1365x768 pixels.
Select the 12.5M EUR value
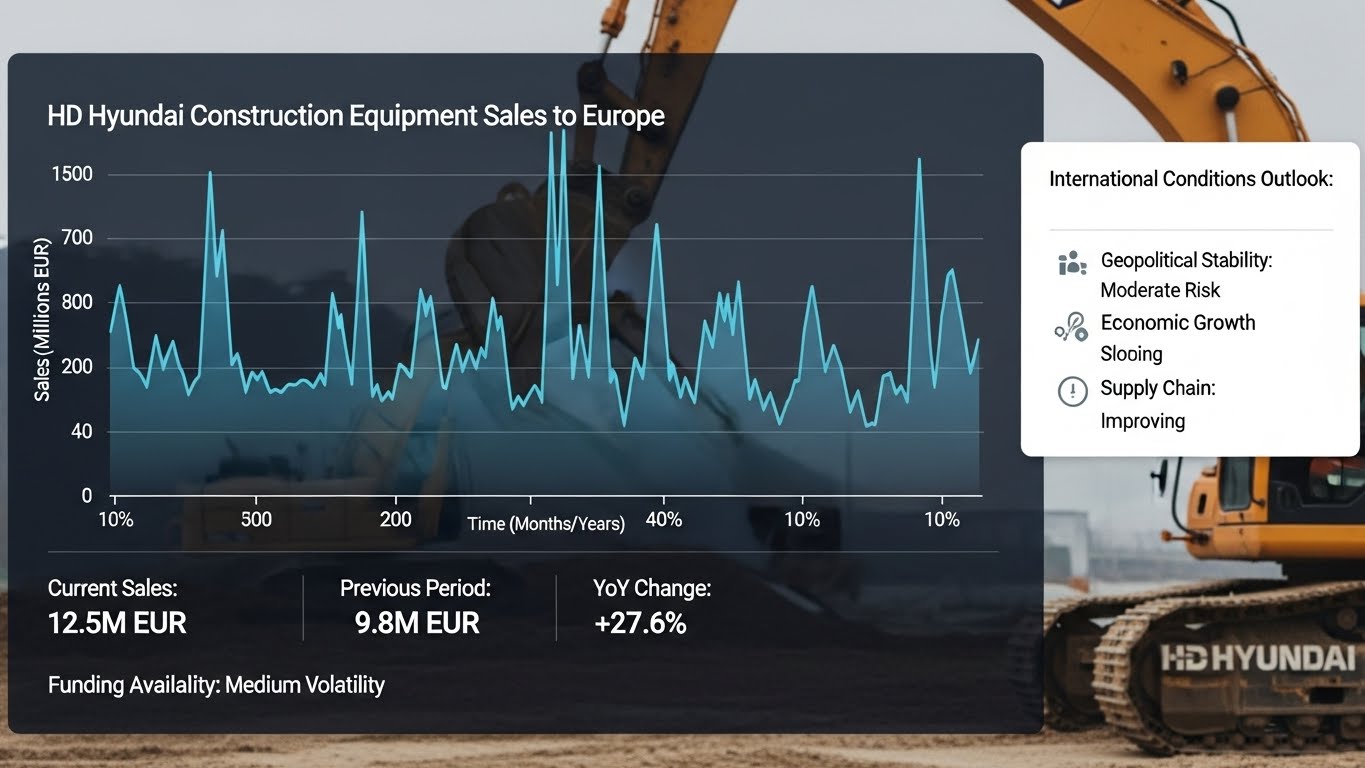click(x=117, y=623)
